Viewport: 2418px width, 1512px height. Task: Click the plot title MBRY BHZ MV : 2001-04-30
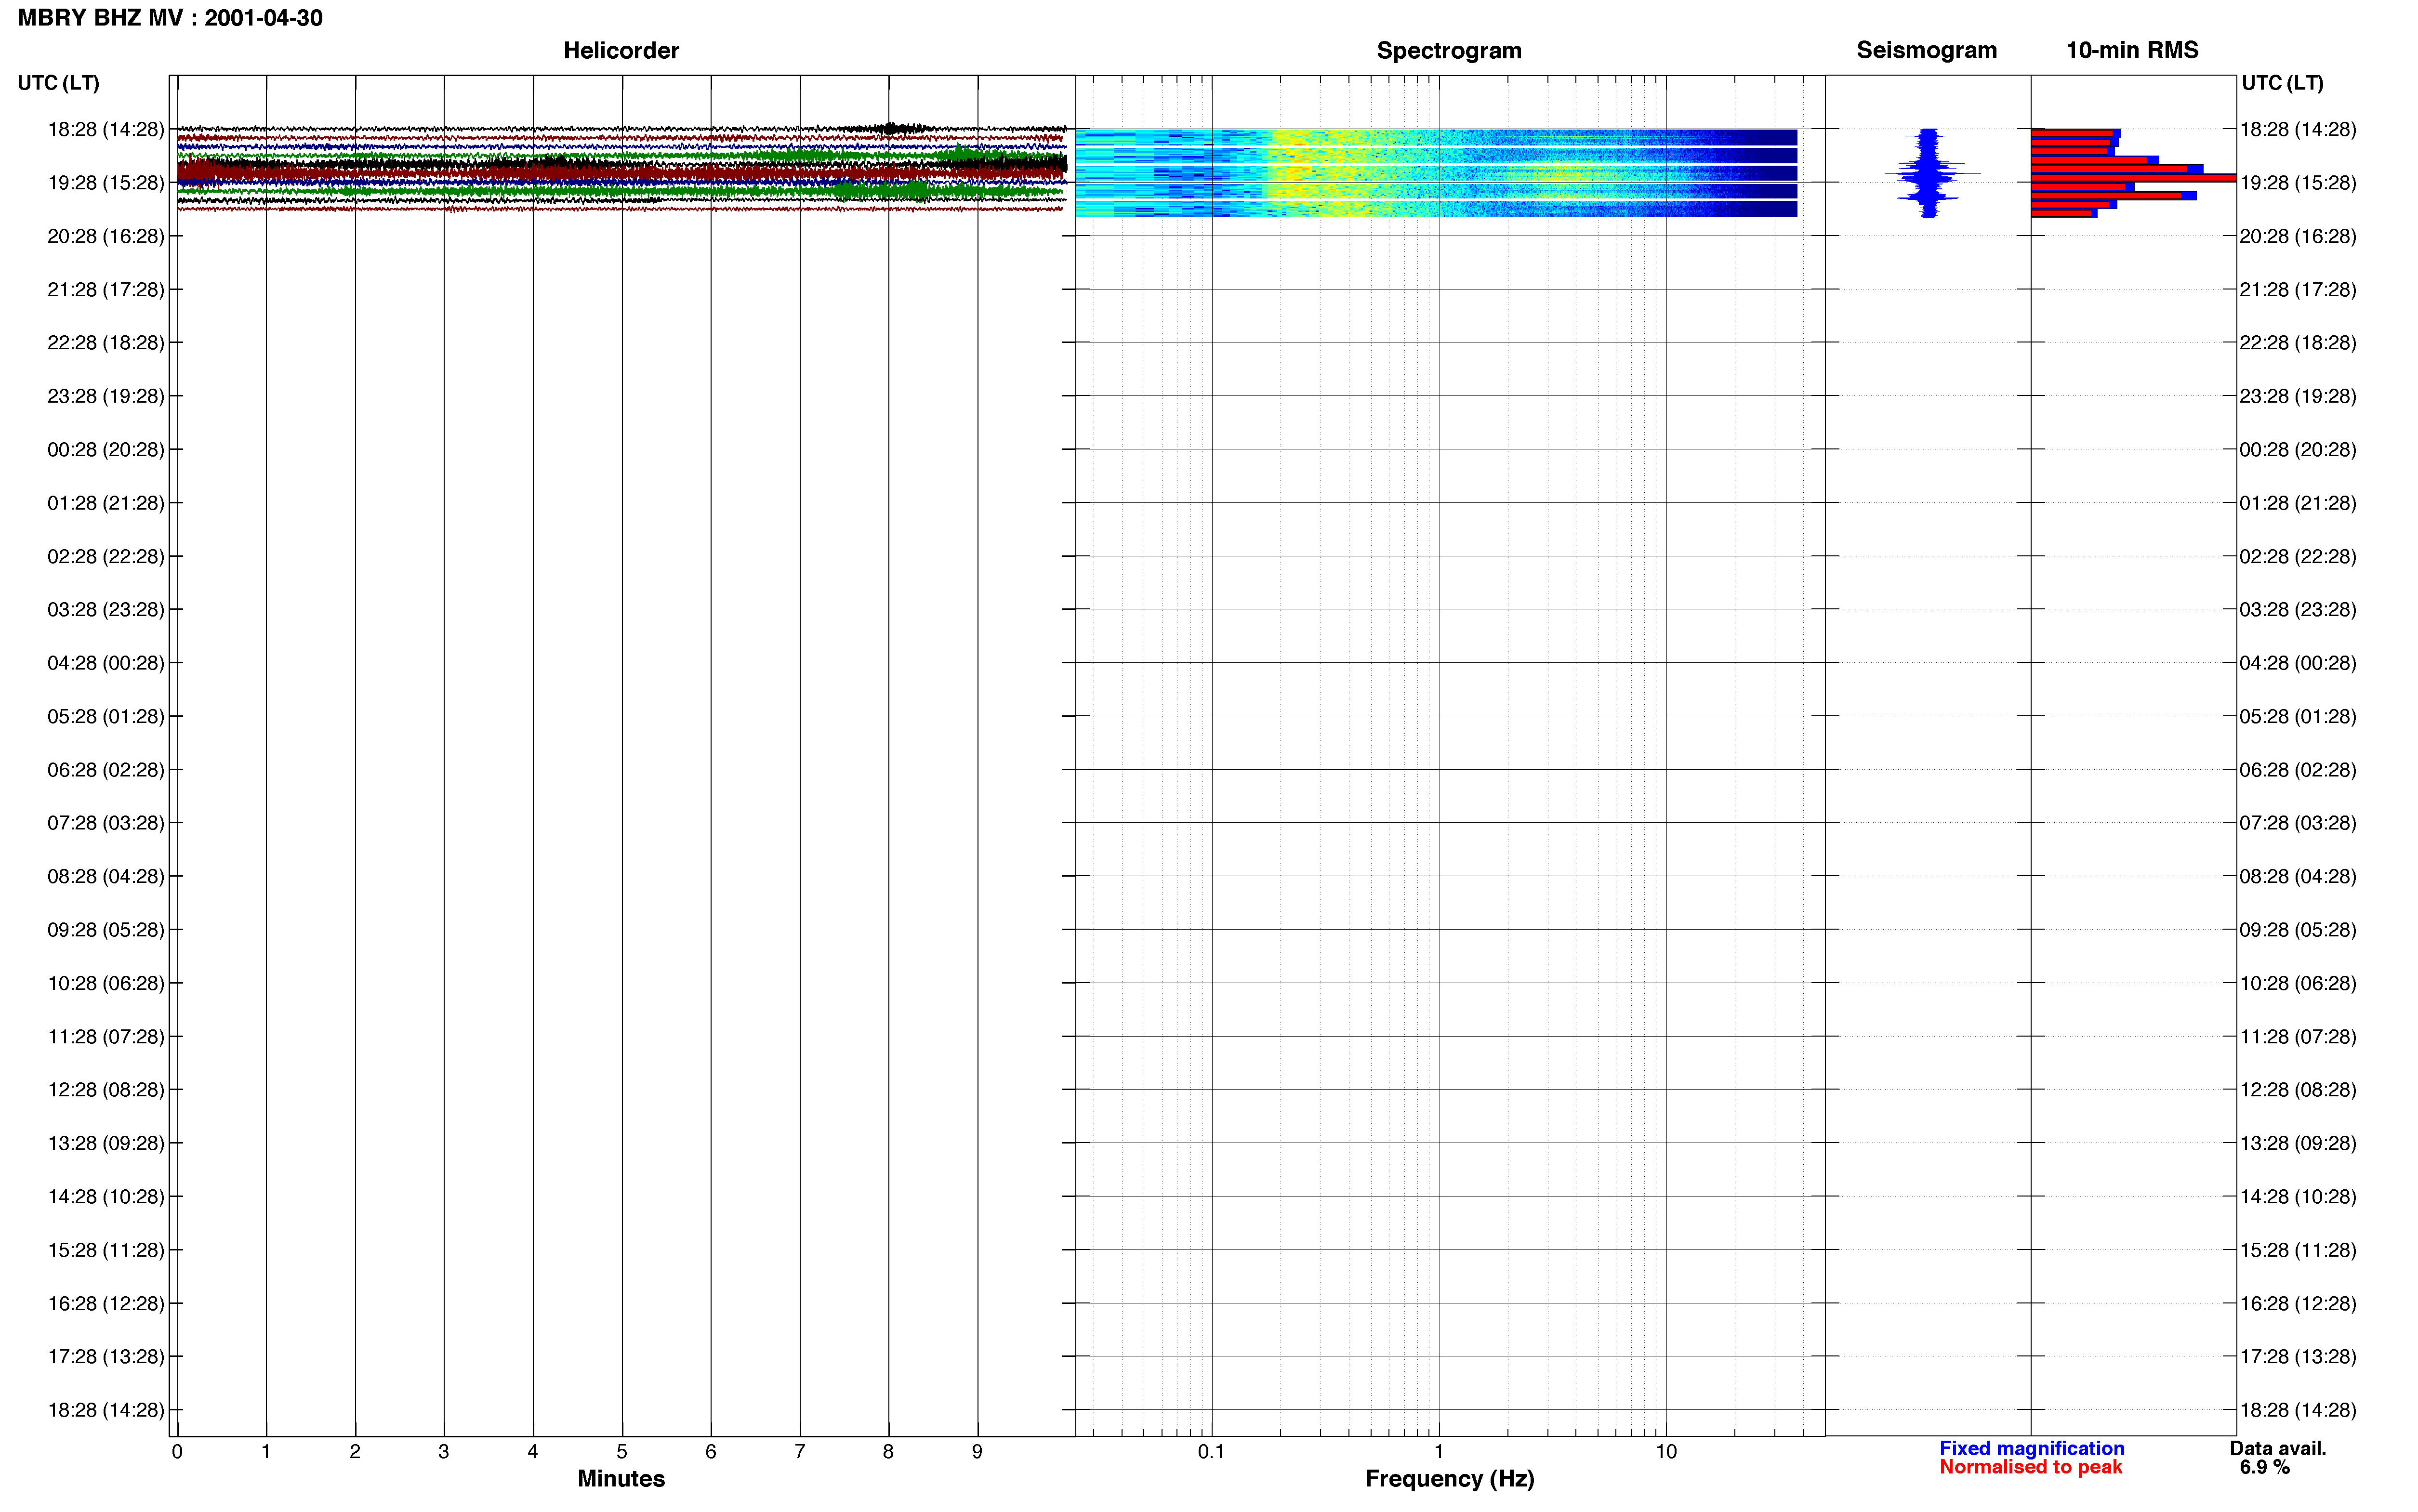170,18
